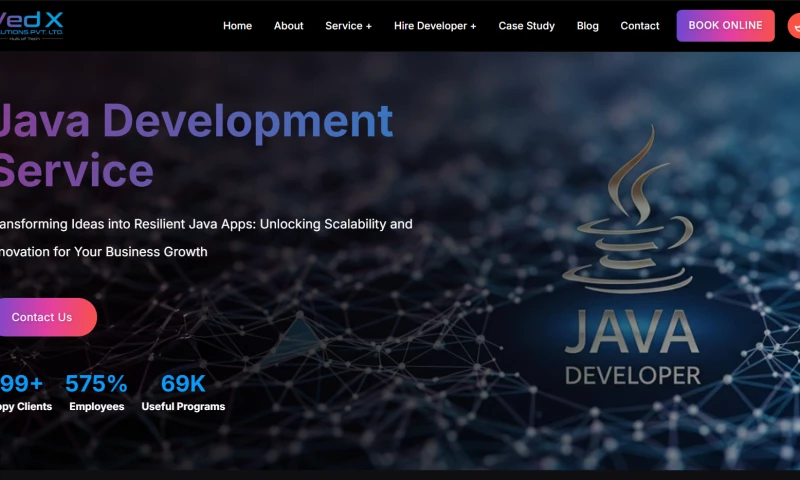This screenshot has height=480, width=800.
Task: Open the Case Study page
Action: click(x=526, y=26)
